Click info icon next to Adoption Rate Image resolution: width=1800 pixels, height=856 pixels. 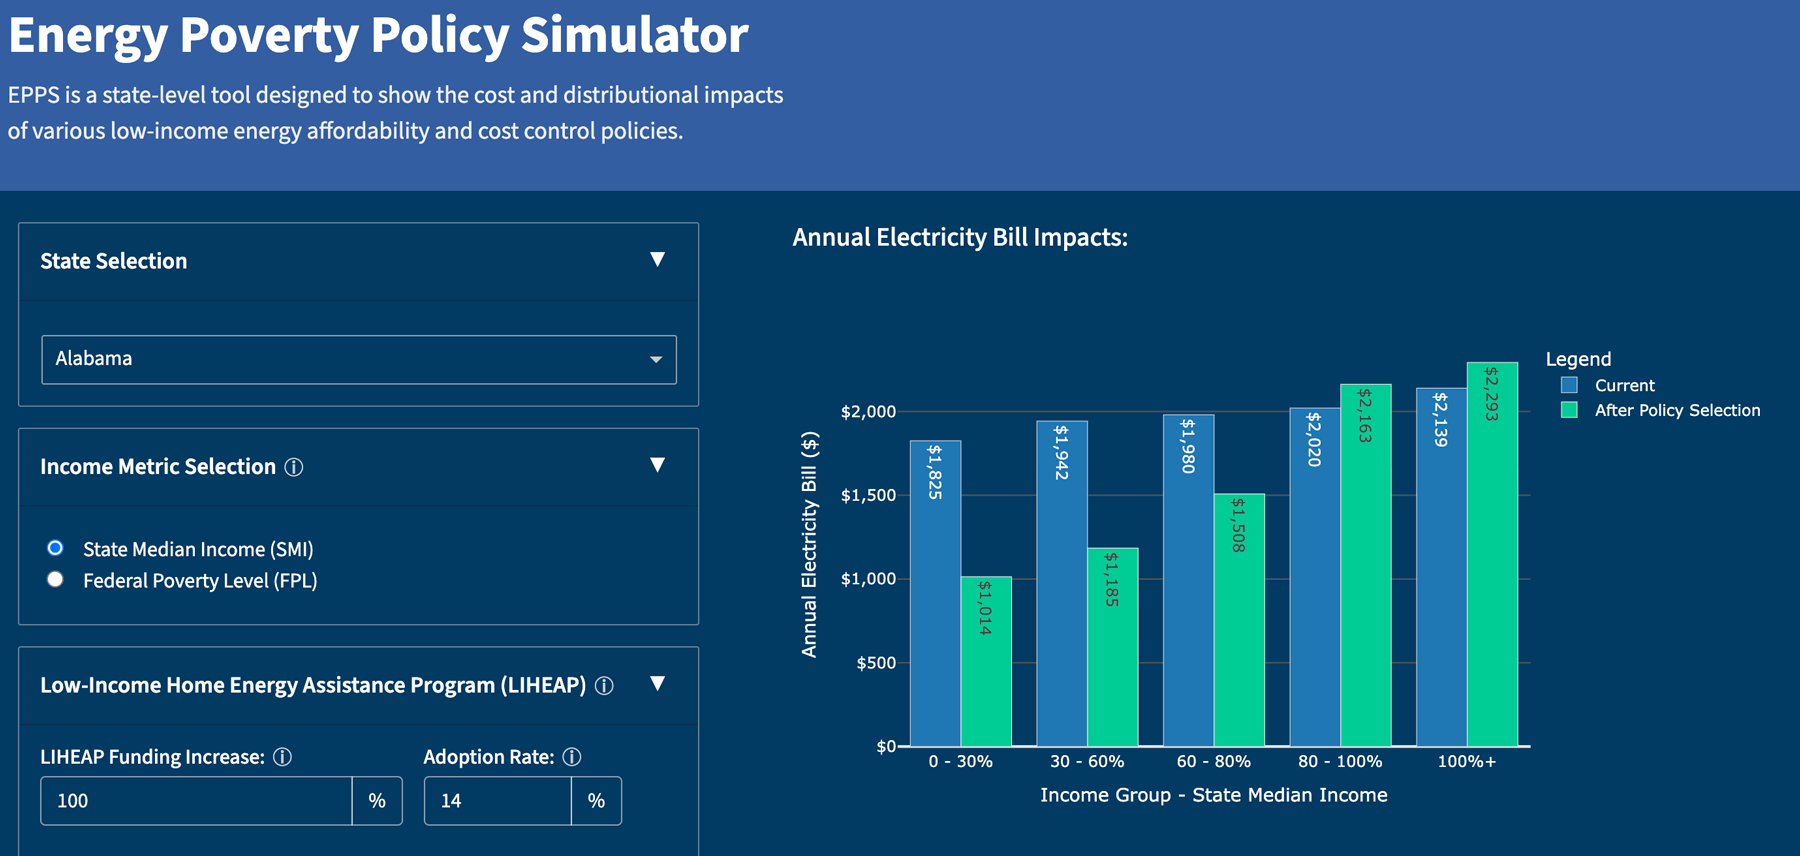pos(572,757)
